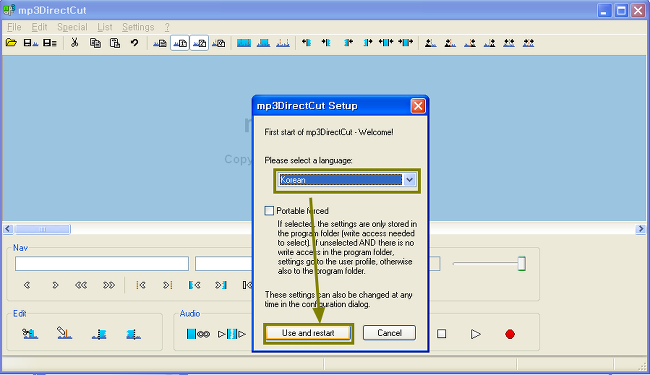Click the fourth button in the Edit panel
Image resolution: width=650 pixels, height=375 pixels.
tap(133, 334)
